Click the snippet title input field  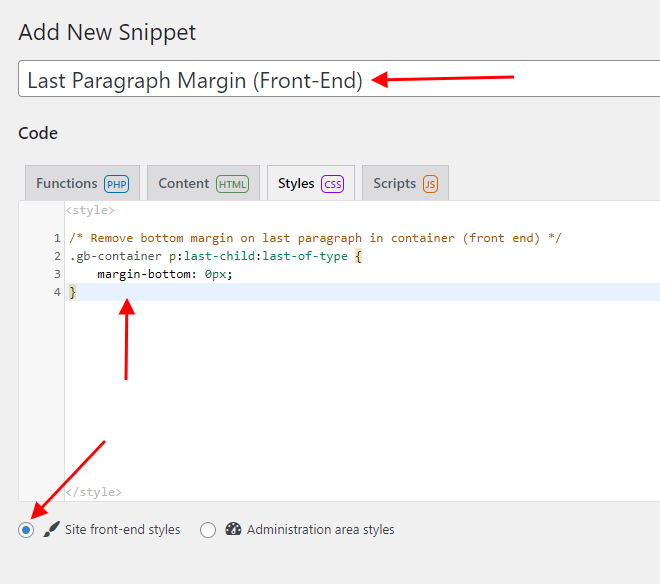pyautogui.click(x=339, y=79)
